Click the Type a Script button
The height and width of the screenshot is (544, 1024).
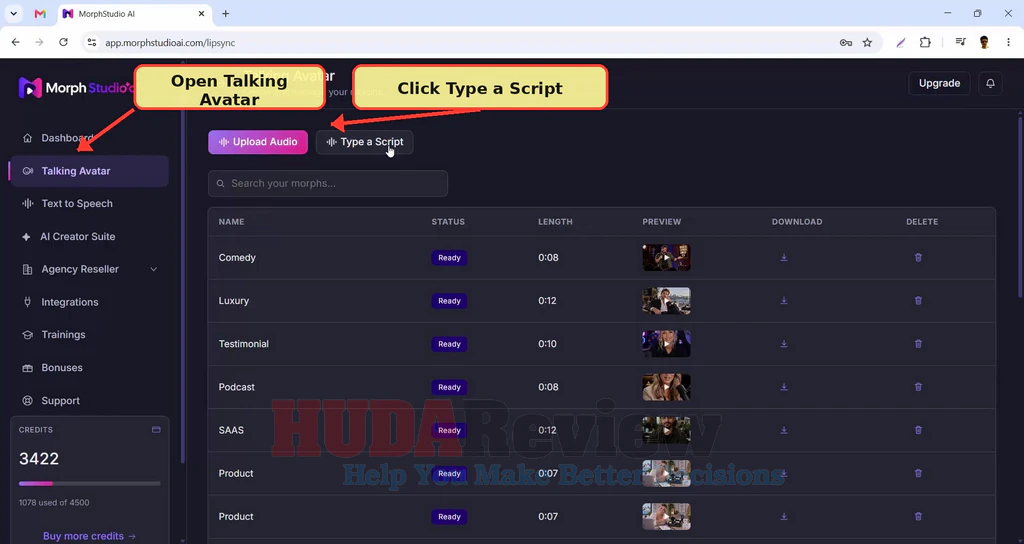pos(364,142)
